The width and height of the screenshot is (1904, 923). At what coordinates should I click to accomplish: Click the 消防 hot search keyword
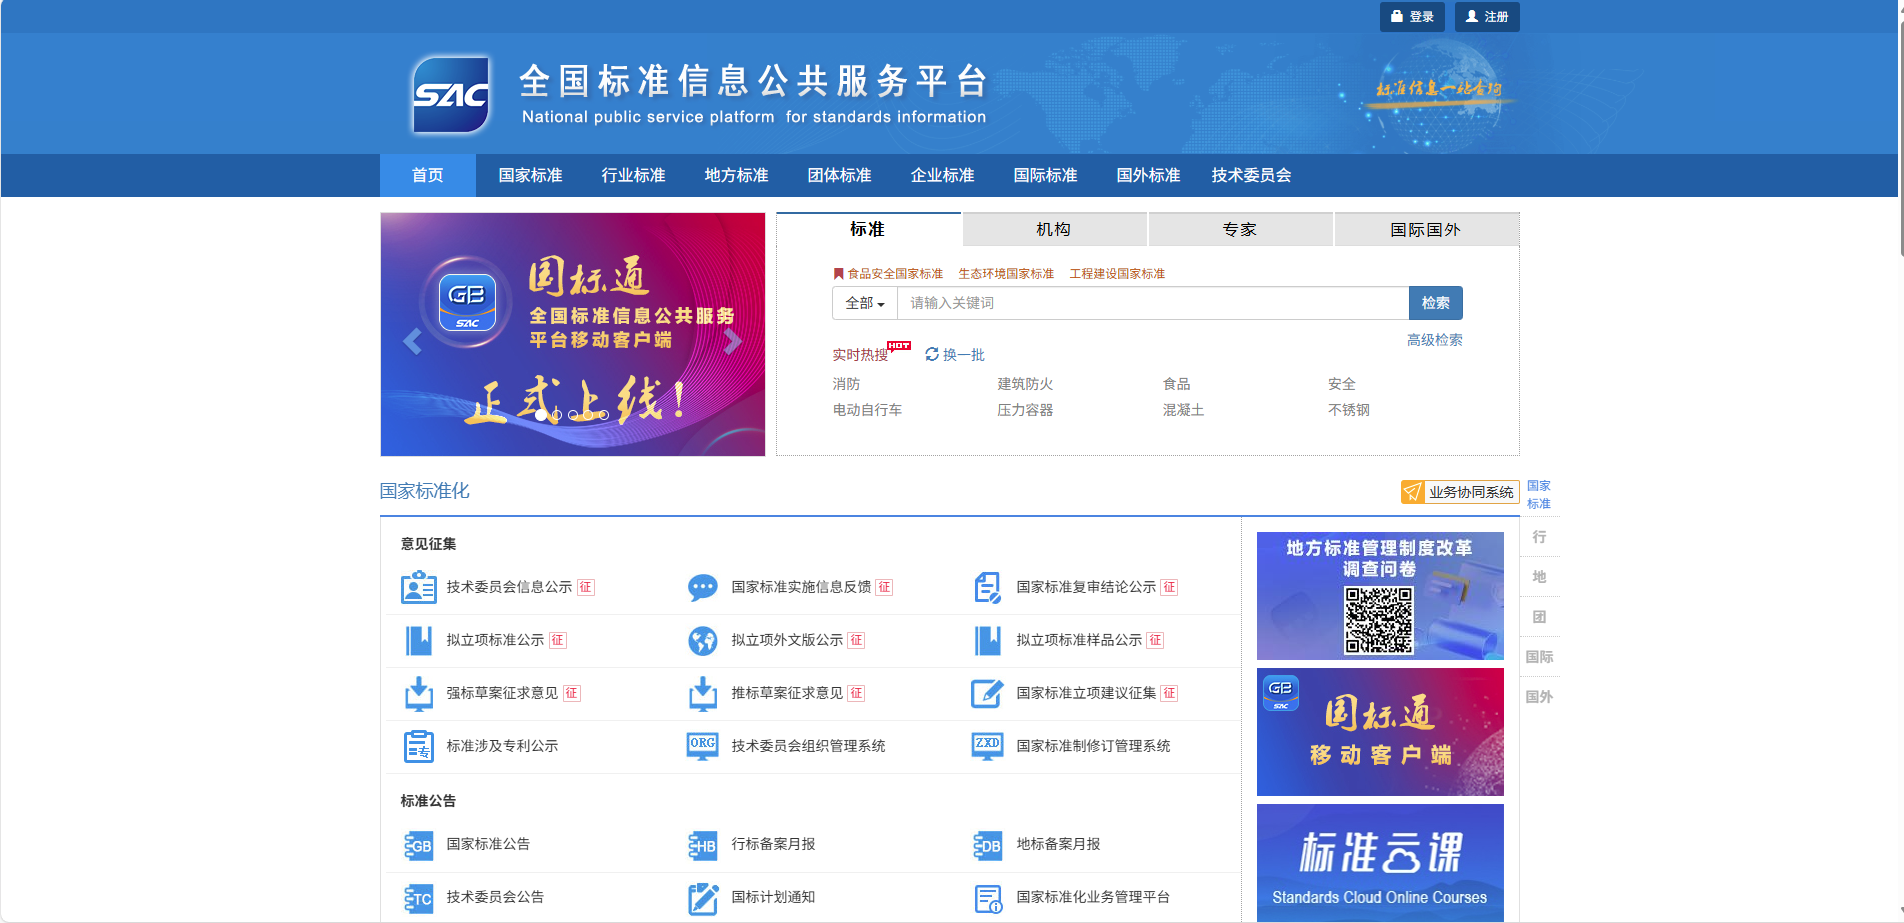(x=845, y=383)
